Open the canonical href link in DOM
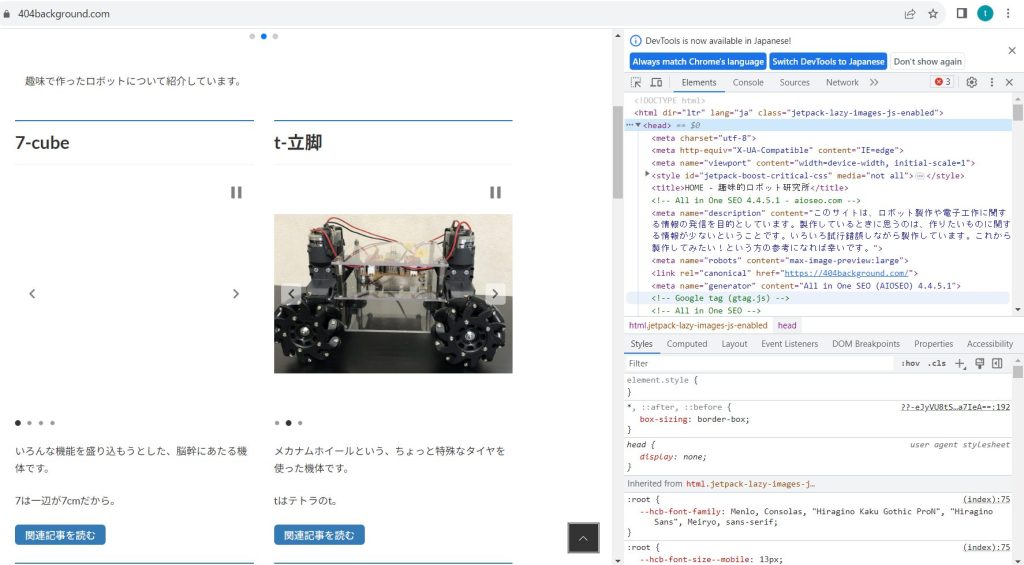The height and width of the screenshot is (565, 1024). tap(846, 273)
